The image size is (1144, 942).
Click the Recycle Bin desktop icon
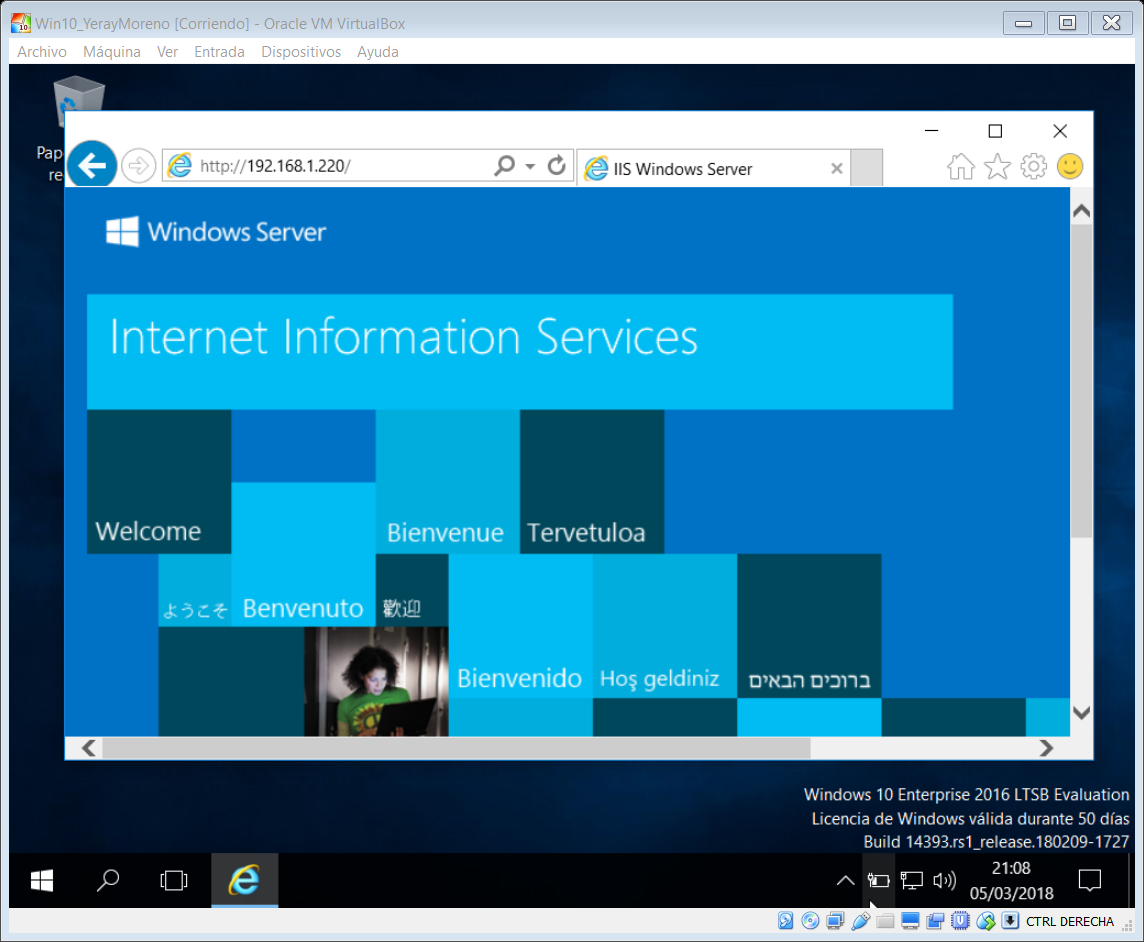coord(79,102)
